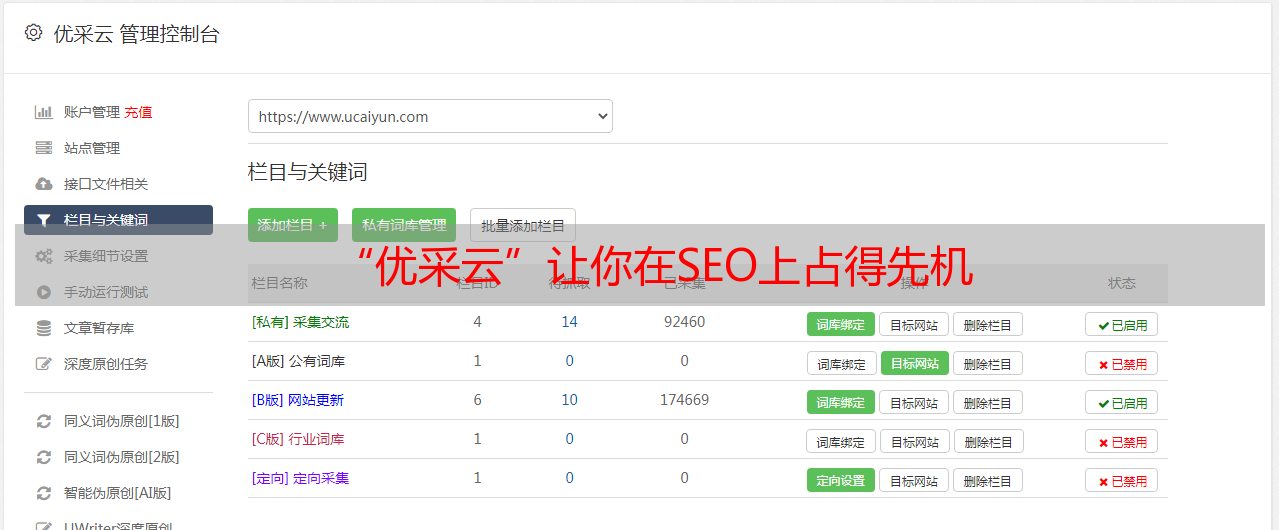Click the 批量添加栏目 button
Screen dimensions: 1279x530
pos(523,225)
